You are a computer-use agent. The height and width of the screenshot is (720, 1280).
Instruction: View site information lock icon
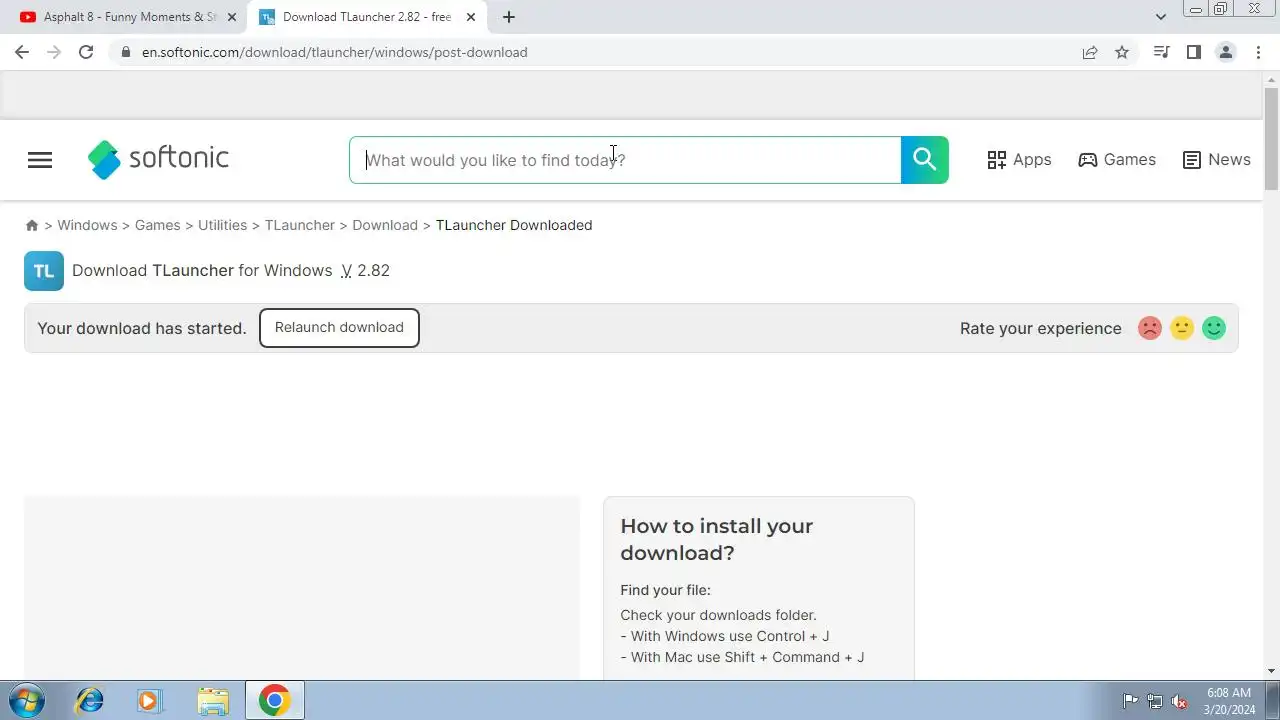(x=126, y=52)
